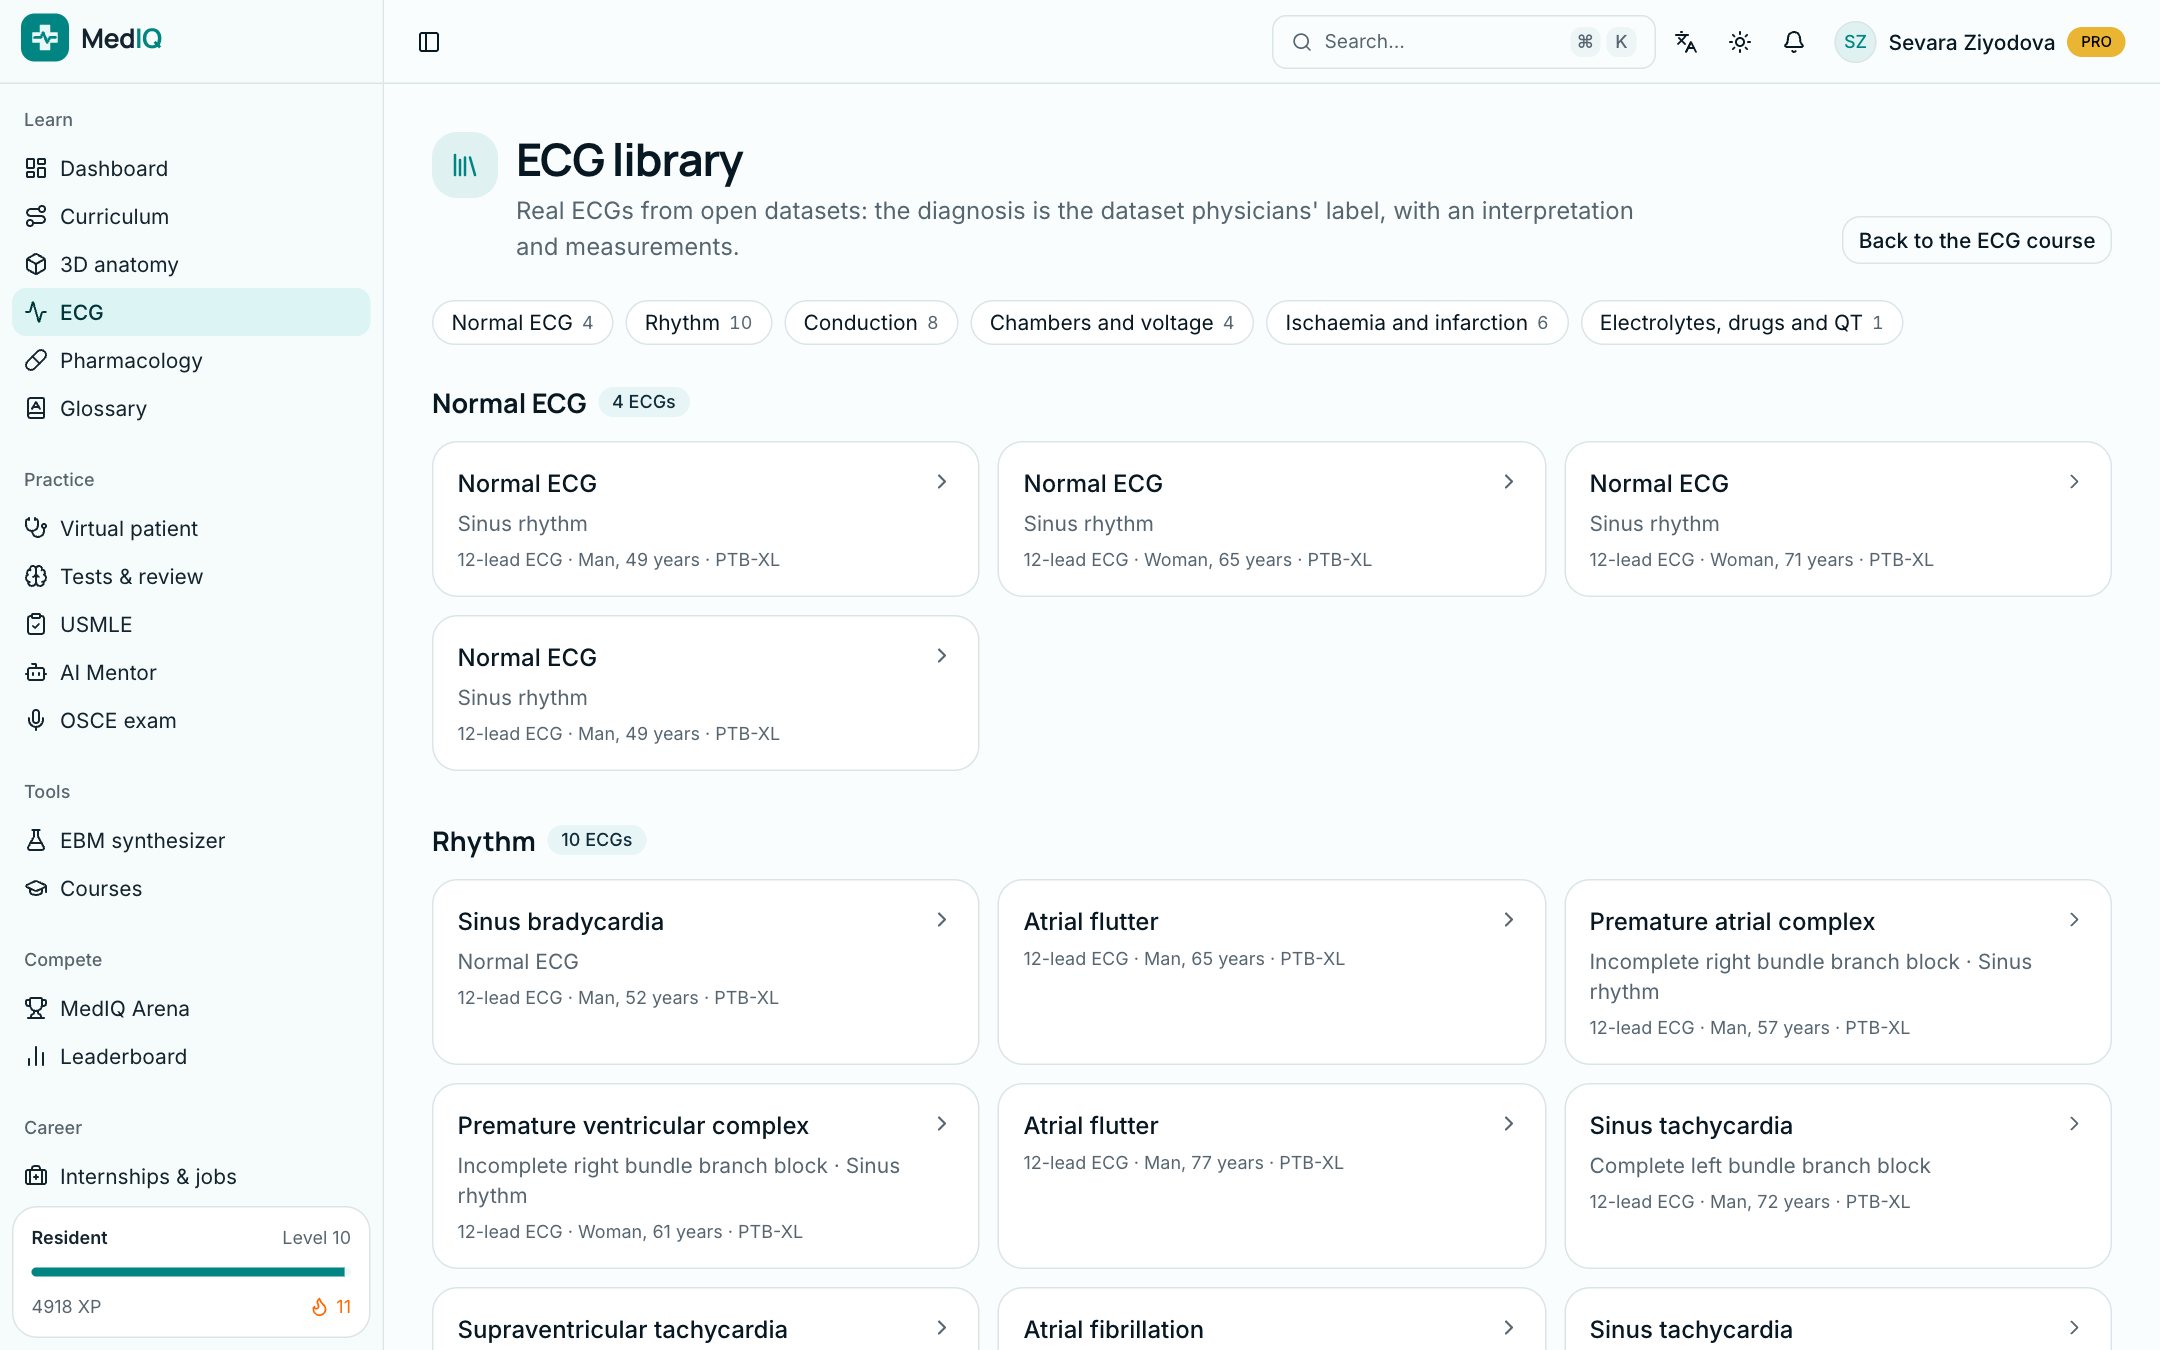The height and width of the screenshot is (1350, 2160).
Task: Click the MedIQ Arena trophy icon
Action: pyautogui.click(x=36, y=1008)
